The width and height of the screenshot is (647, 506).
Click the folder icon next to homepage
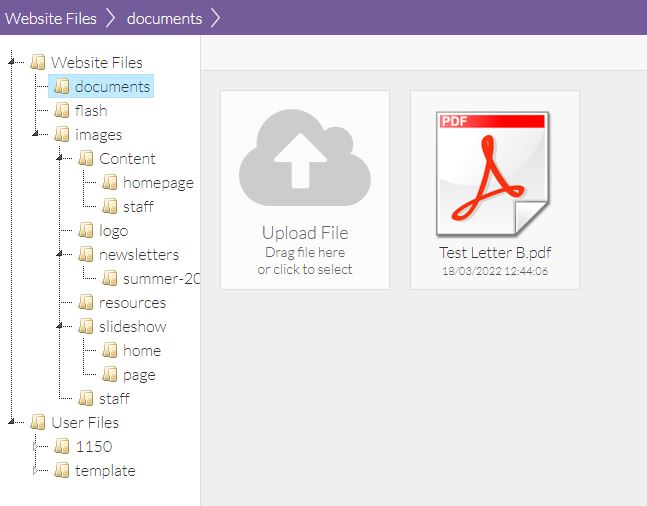click(110, 183)
